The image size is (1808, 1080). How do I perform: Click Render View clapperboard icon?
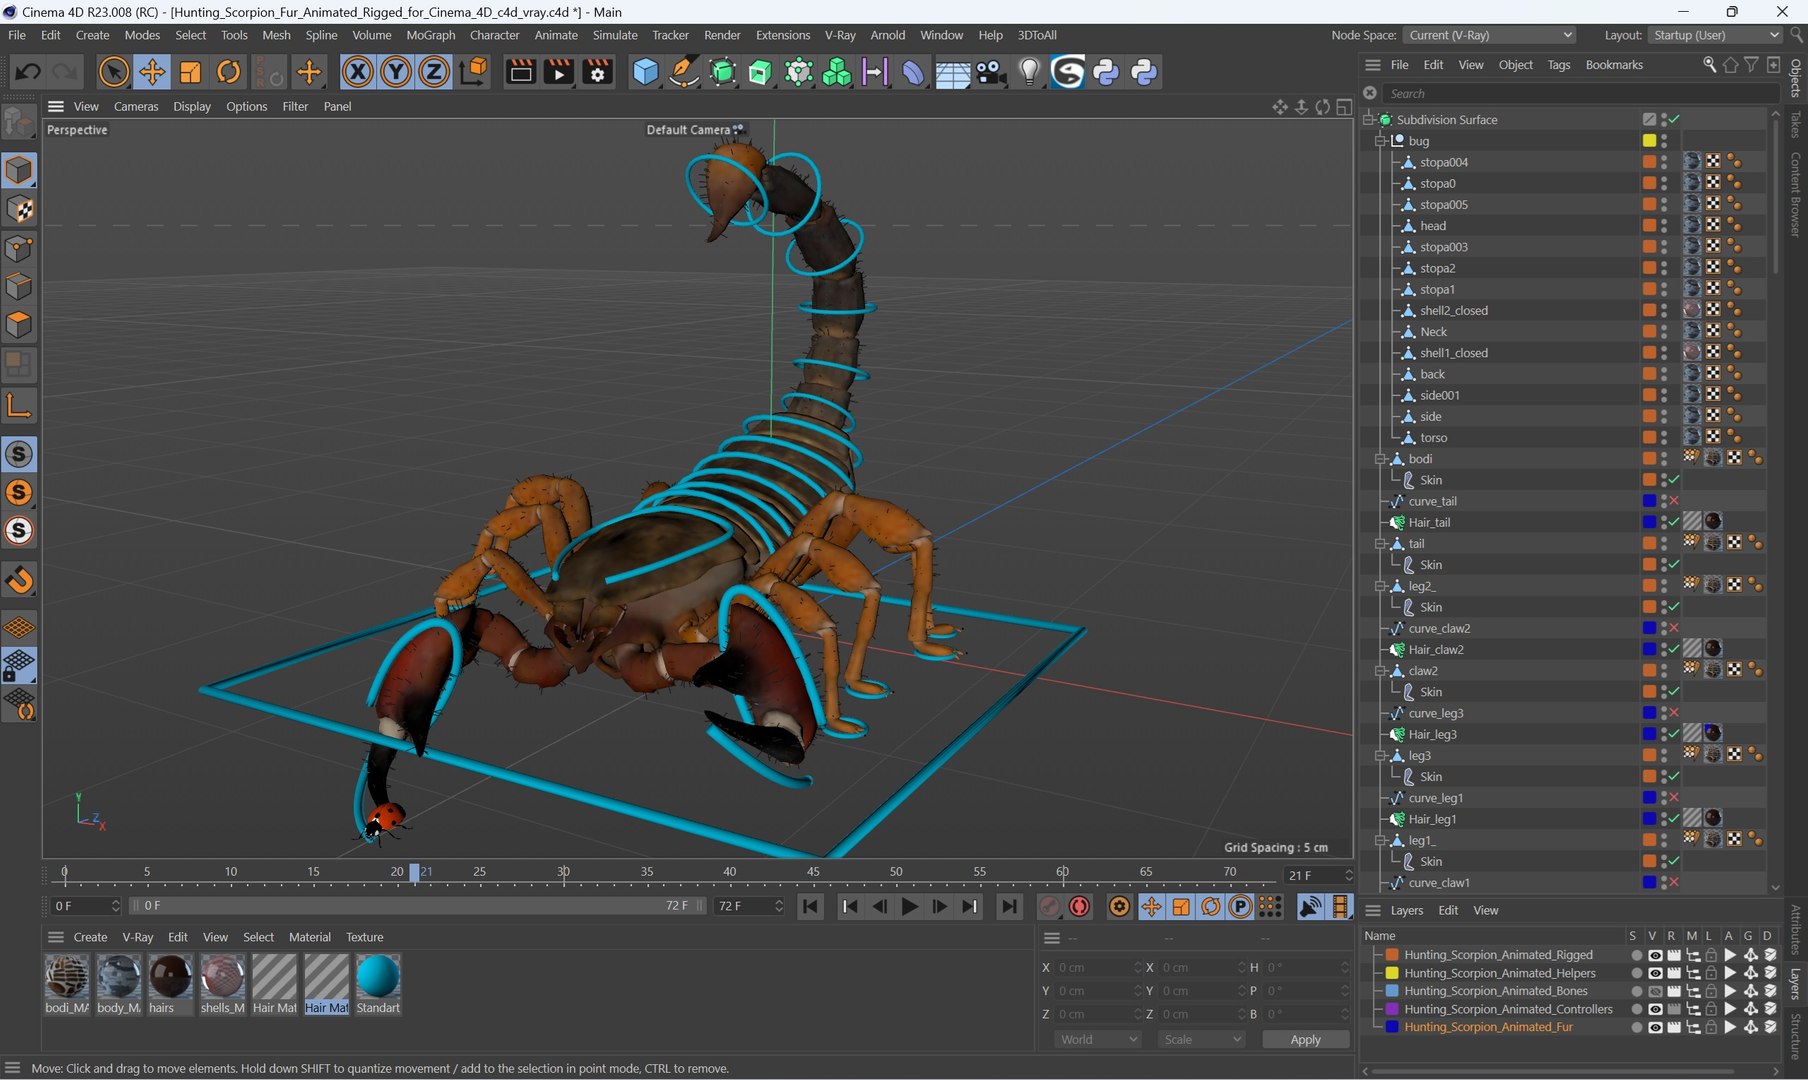pyautogui.click(x=521, y=72)
